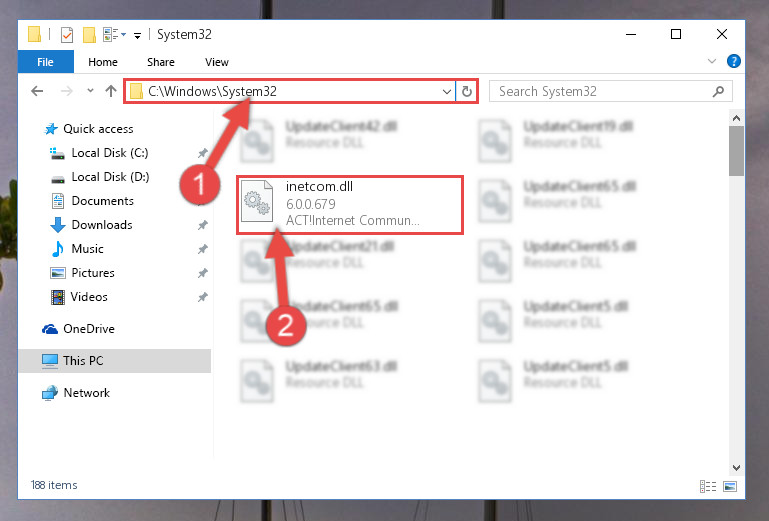
Task: Click the Search System32 field
Action: [x=601, y=91]
